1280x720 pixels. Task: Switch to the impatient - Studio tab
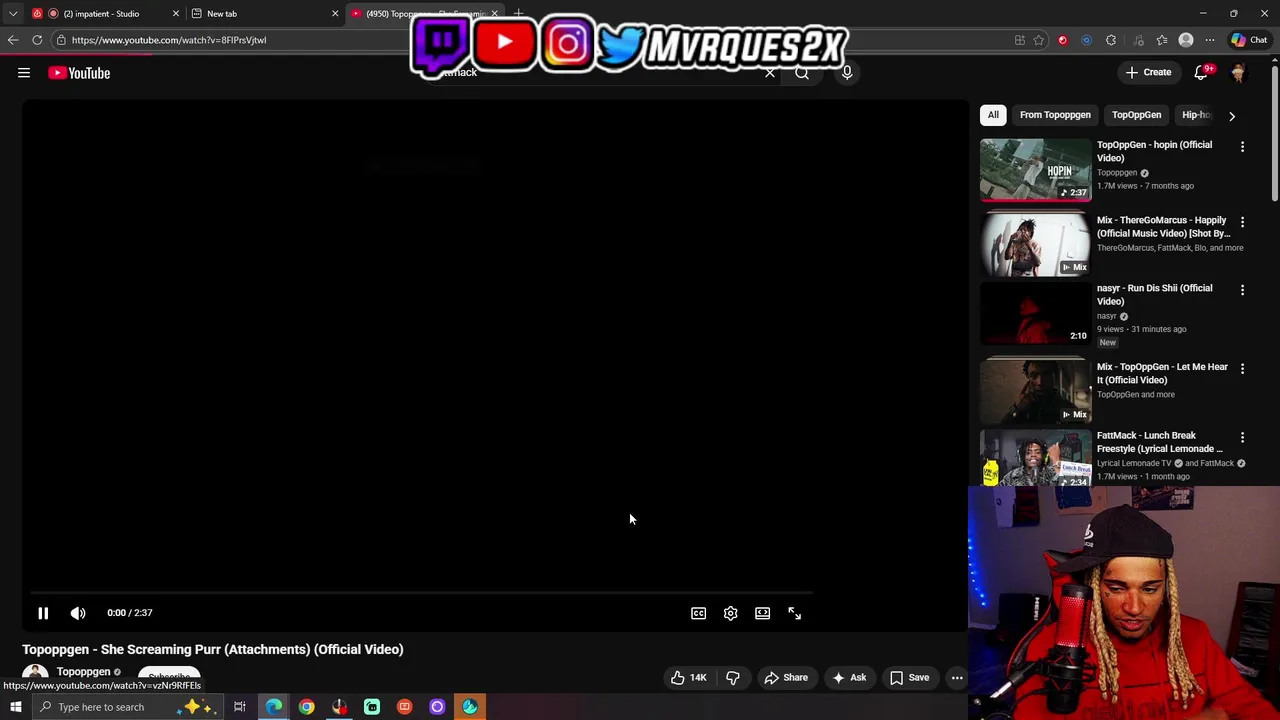pyautogui.click(x=105, y=14)
